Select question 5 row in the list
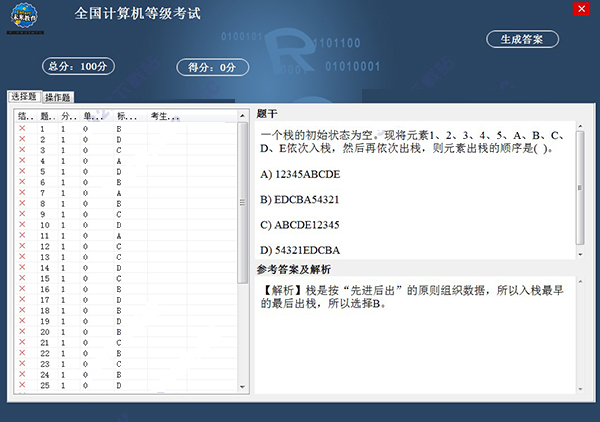Image resolution: width=600 pixels, height=422 pixels. tap(126, 172)
